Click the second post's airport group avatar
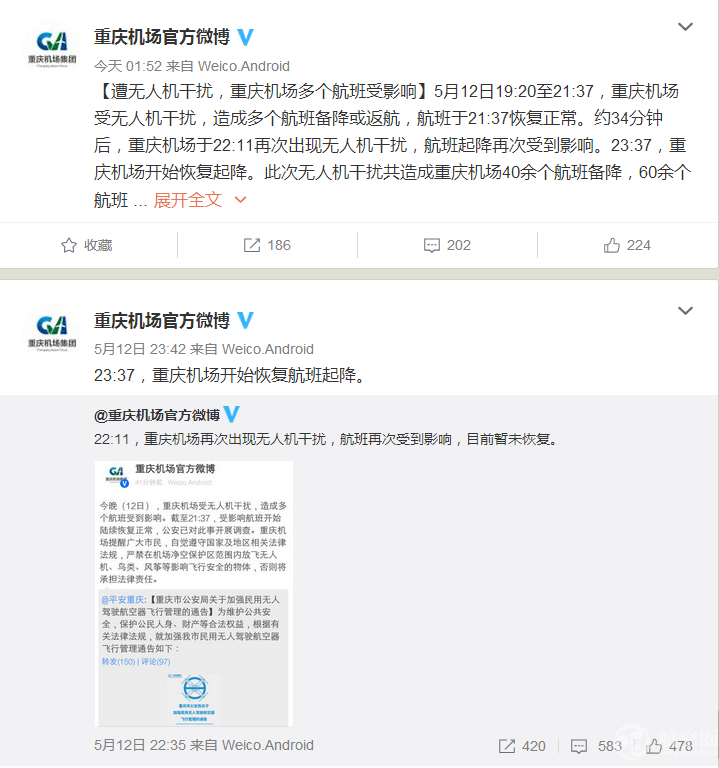 pyautogui.click(x=52, y=332)
